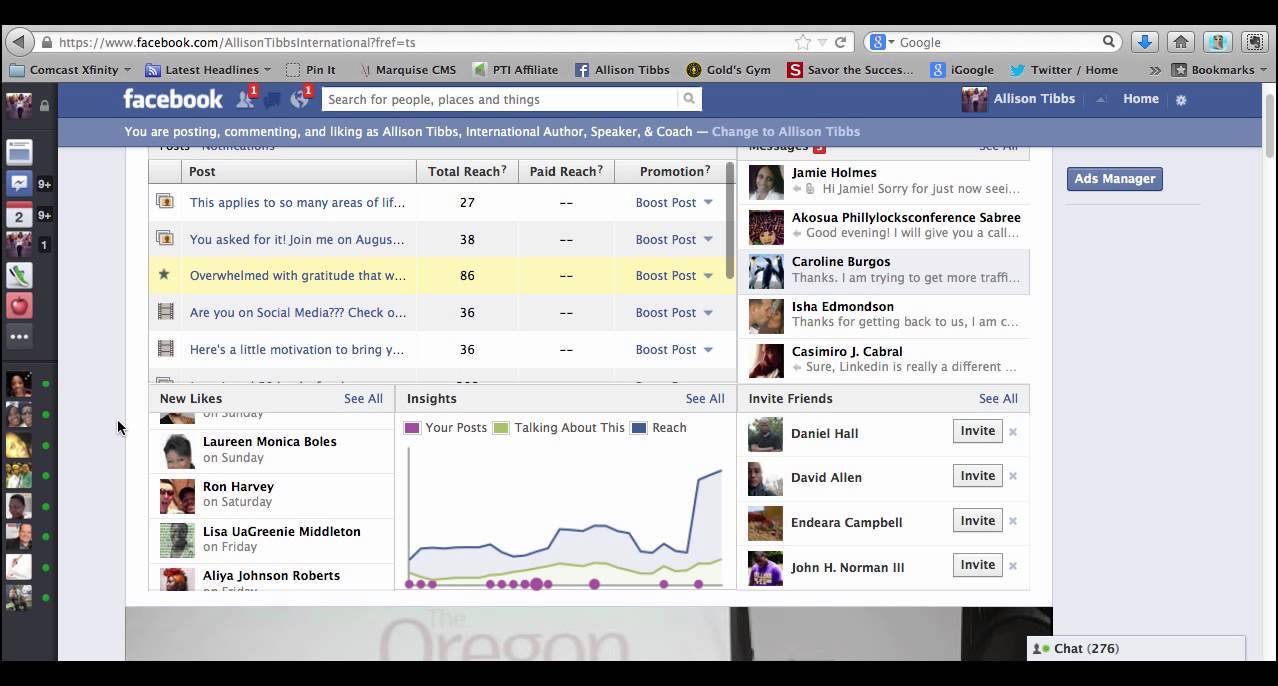Image resolution: width=1278 pixels, height=686 pixels.
Task: Click the Facebook search input field
Action: click(500, 99)
